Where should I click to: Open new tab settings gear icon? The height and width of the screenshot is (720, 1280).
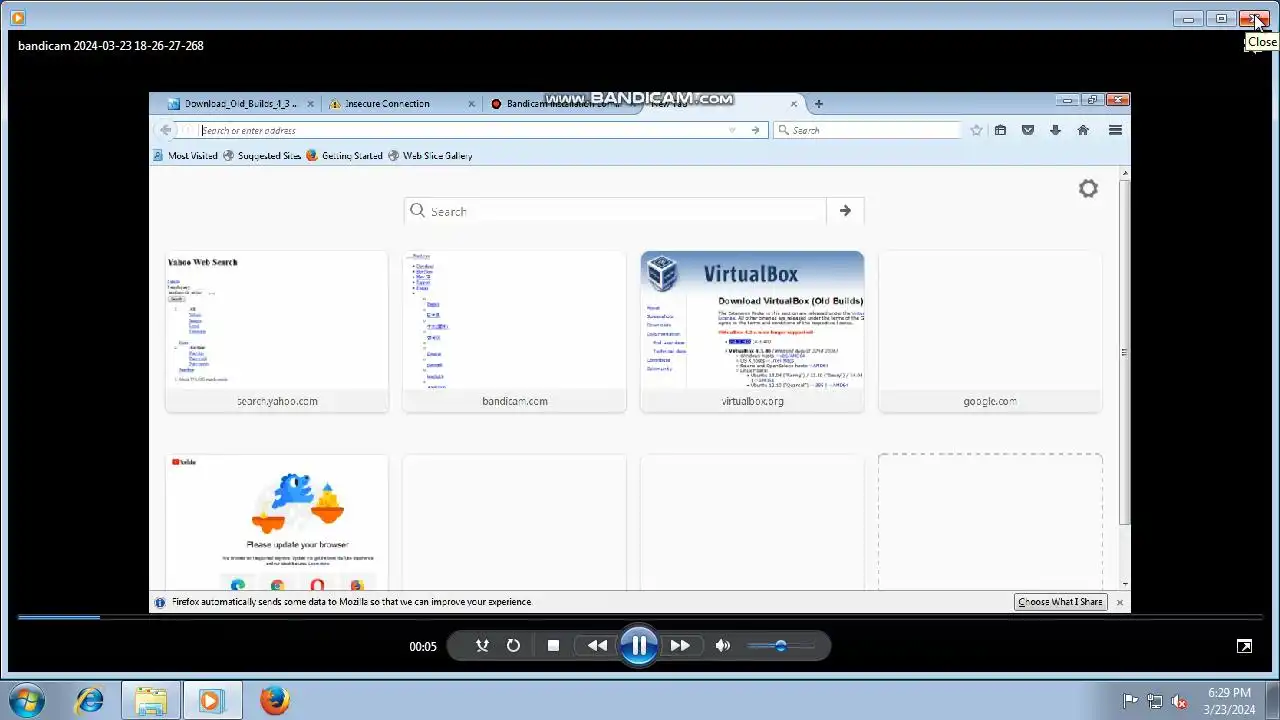[x=1088, y=189]
